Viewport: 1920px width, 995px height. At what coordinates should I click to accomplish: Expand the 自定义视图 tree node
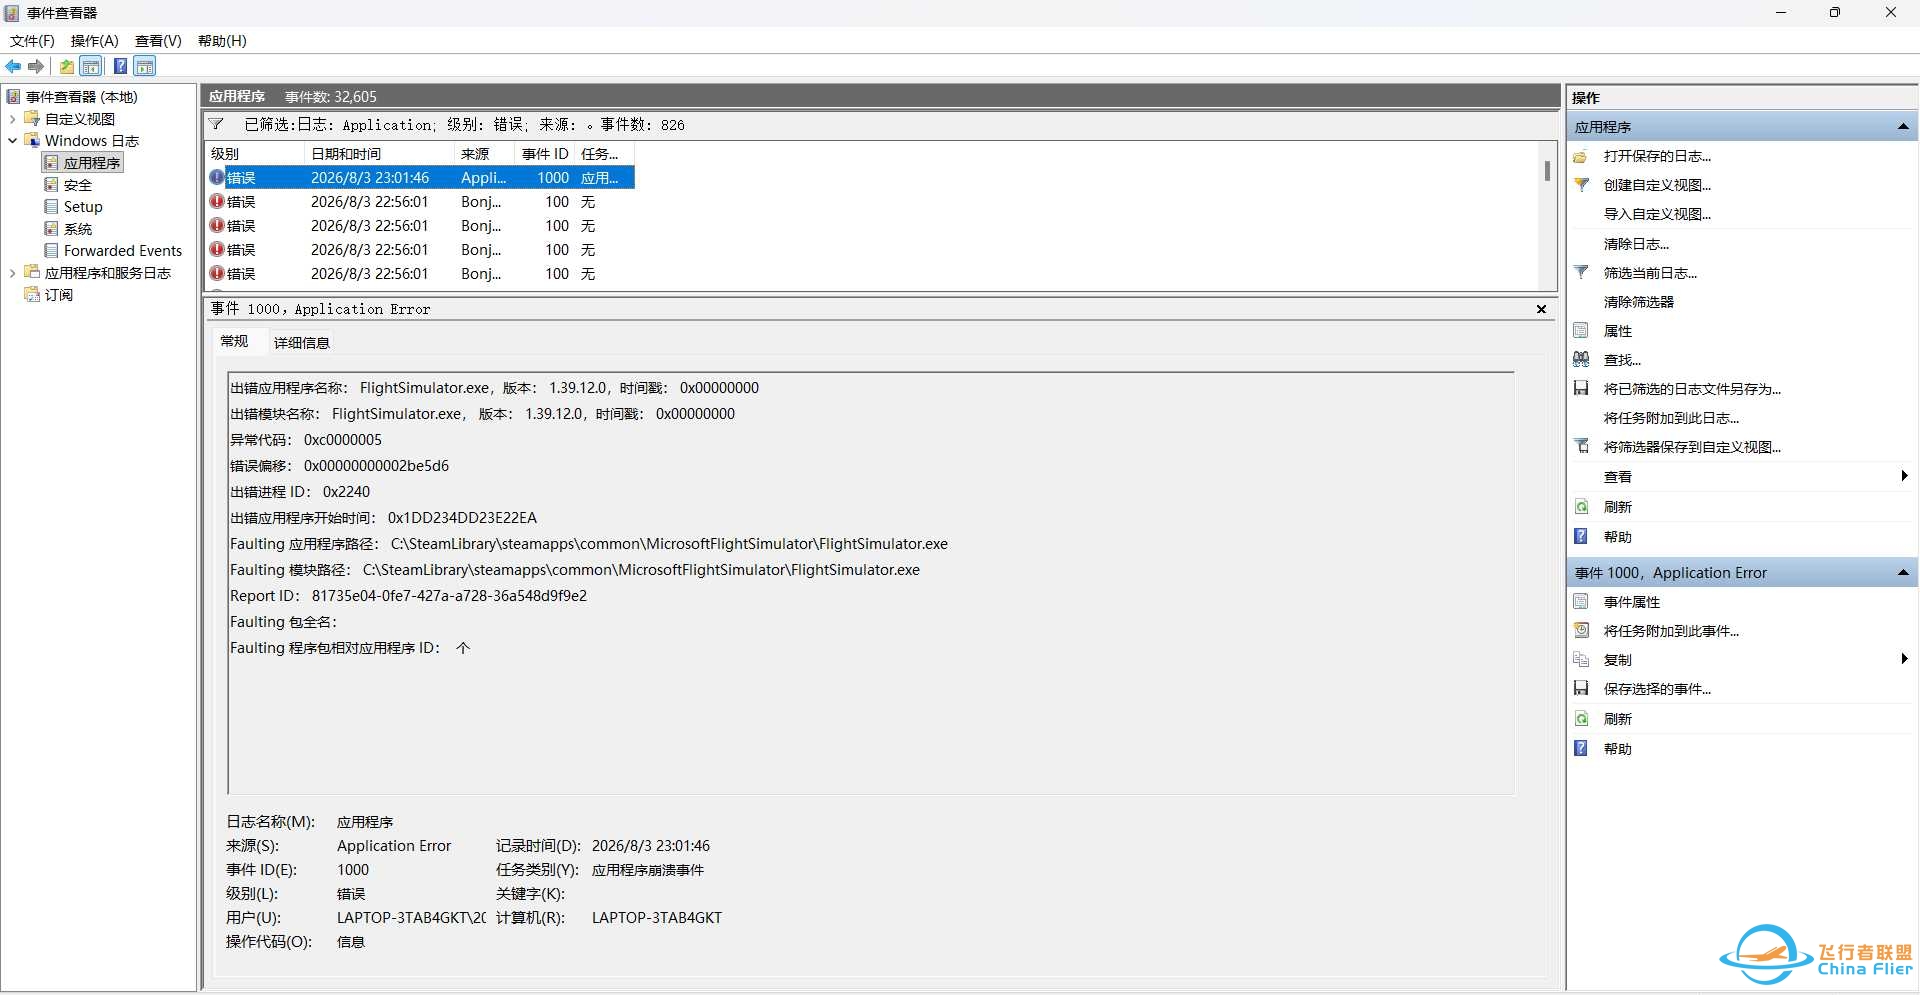[x=12, y=119]
